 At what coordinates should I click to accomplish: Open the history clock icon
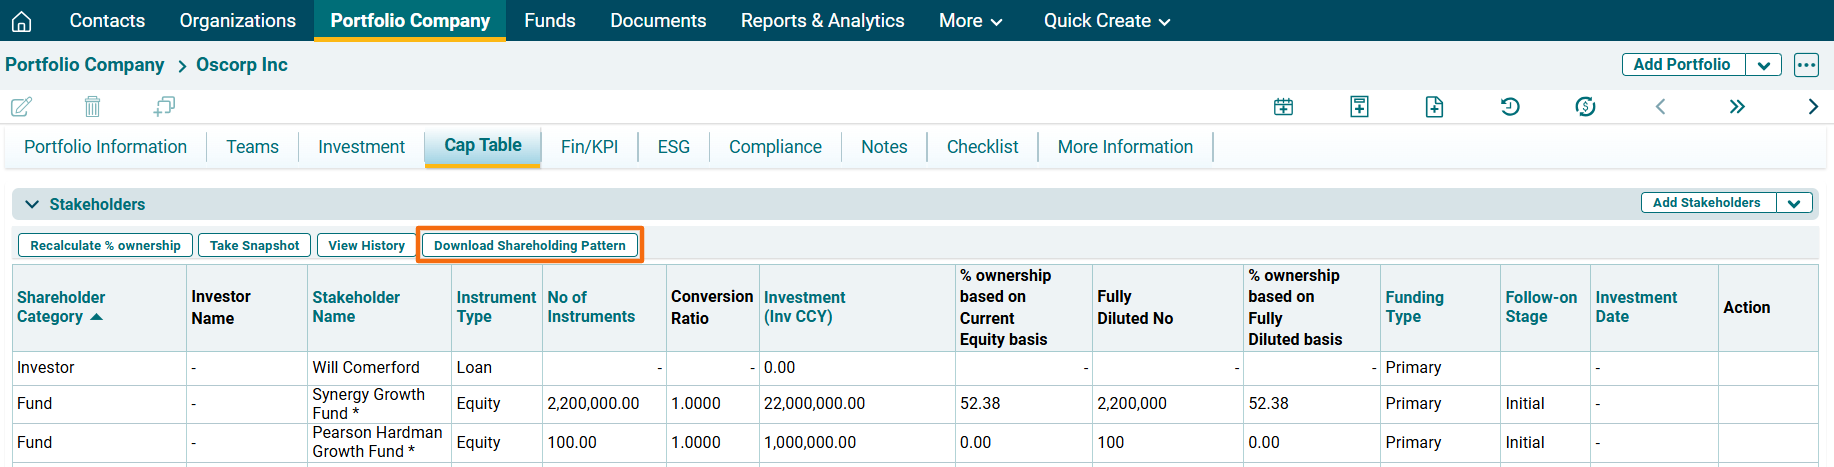[1510, 107]
